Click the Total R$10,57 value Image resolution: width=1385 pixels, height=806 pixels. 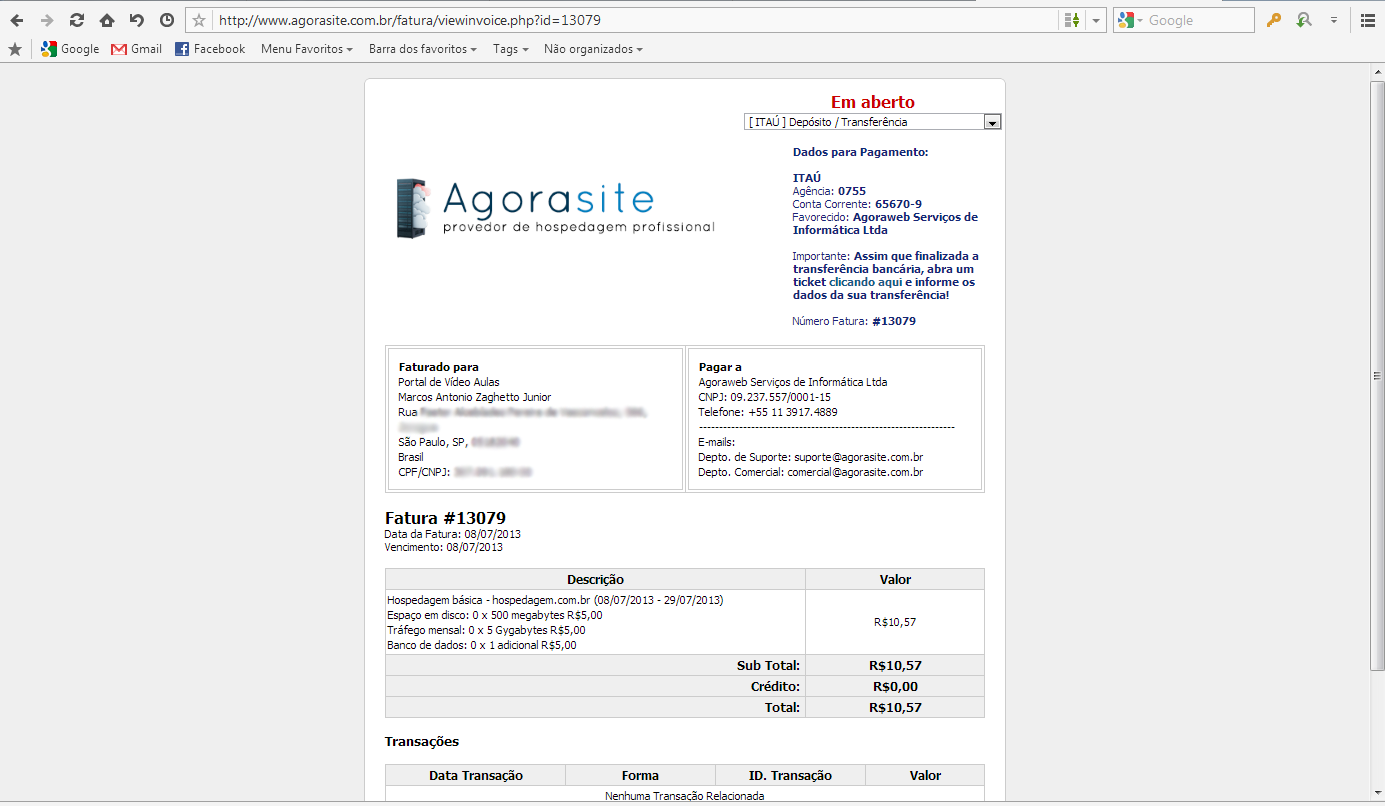point(895,707)
